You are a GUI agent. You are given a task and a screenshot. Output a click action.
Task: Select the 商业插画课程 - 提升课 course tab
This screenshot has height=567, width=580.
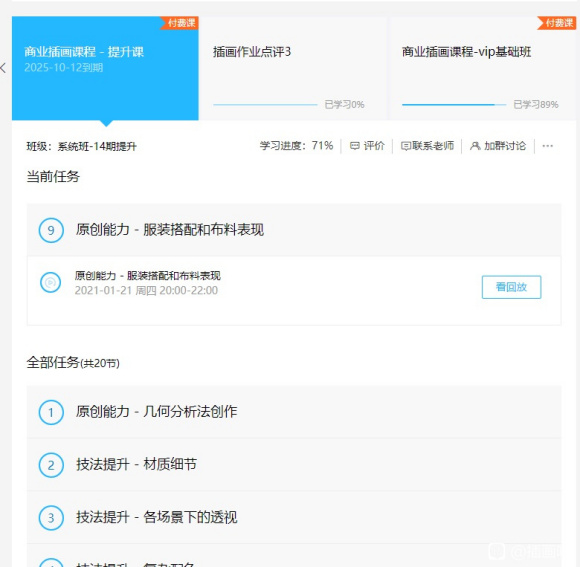[105, 68]
